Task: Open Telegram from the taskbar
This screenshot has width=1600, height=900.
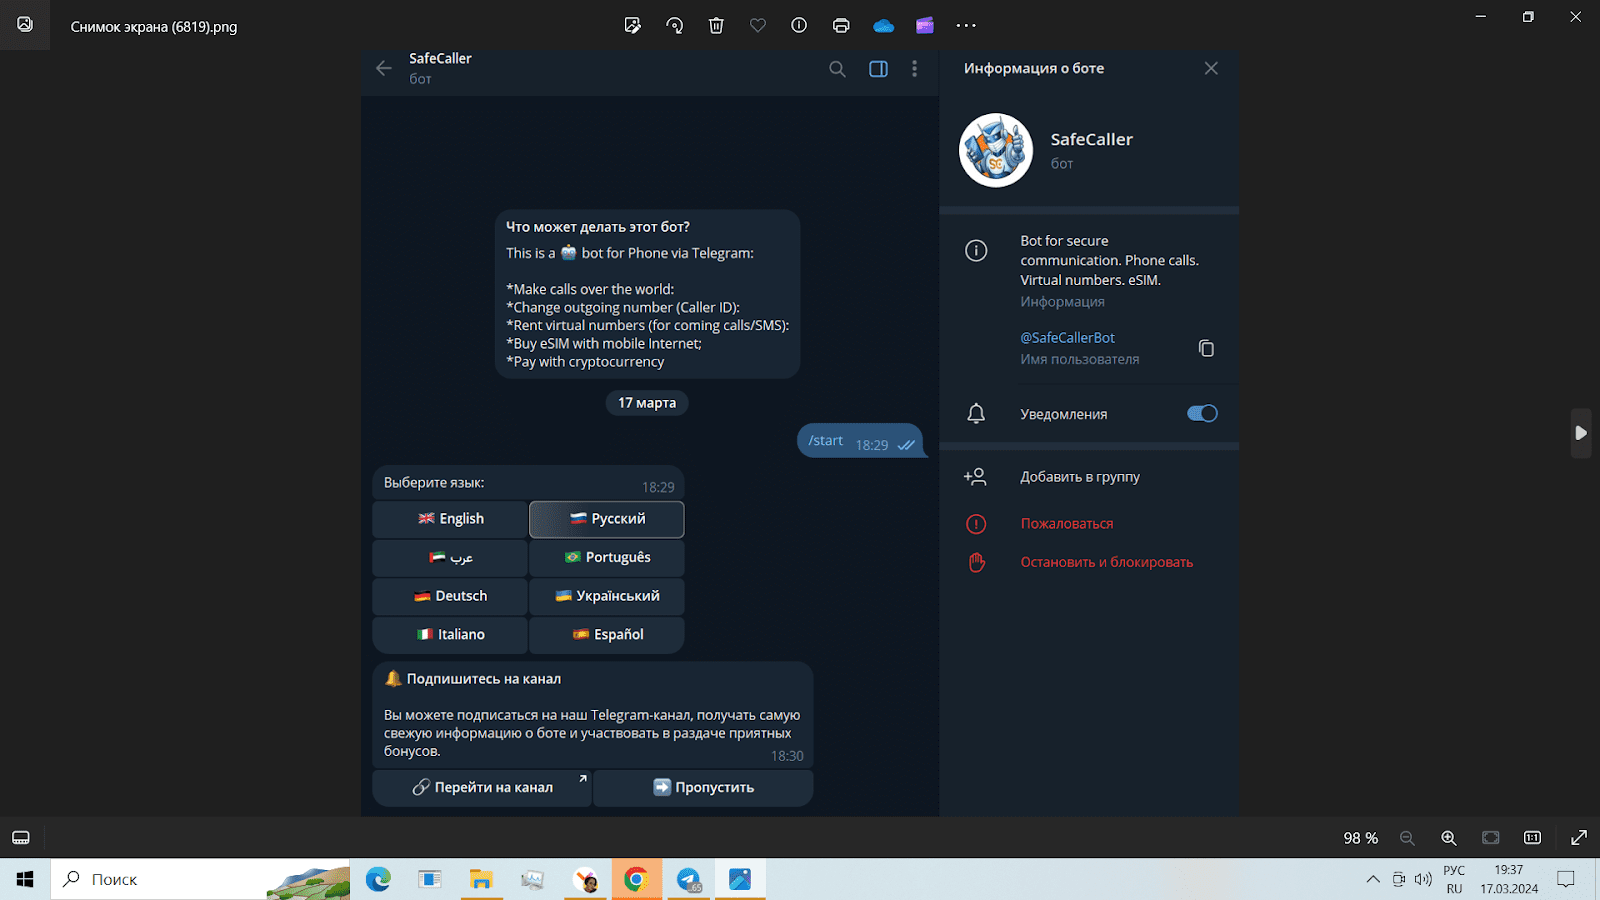Action: (688, 879)
